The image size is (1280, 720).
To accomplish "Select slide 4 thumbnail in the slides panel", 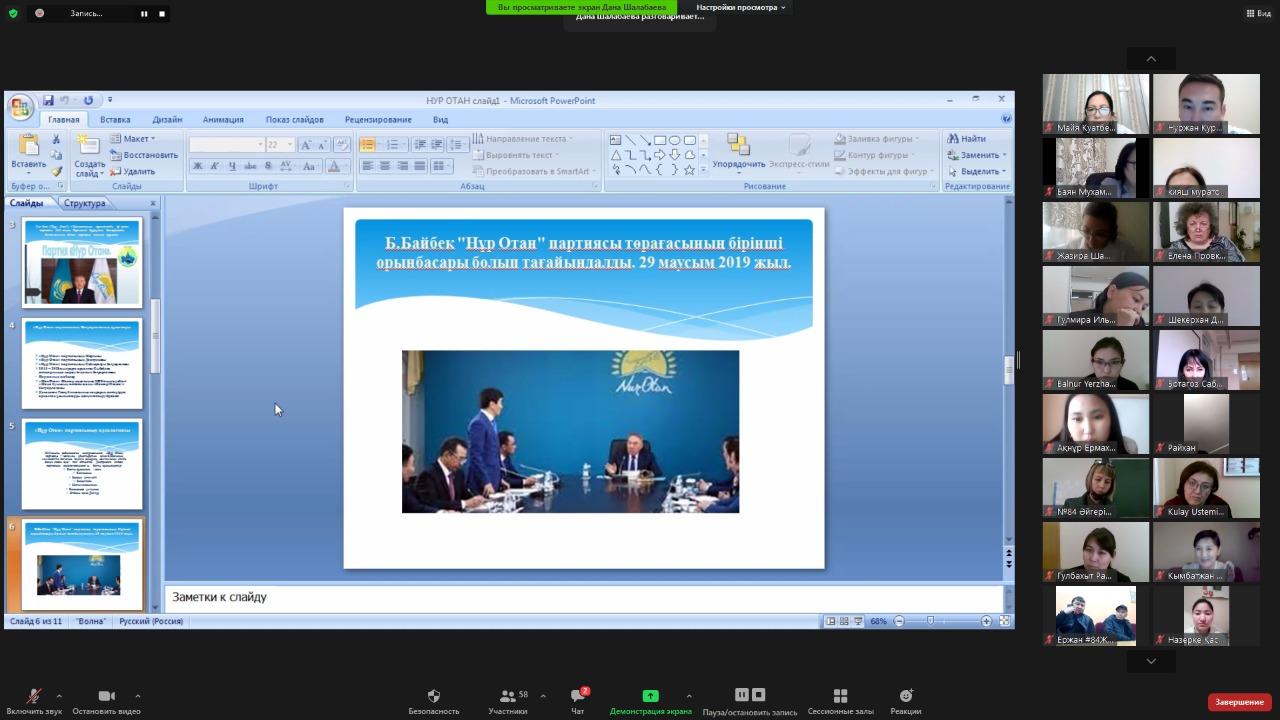I will [82, 364].
